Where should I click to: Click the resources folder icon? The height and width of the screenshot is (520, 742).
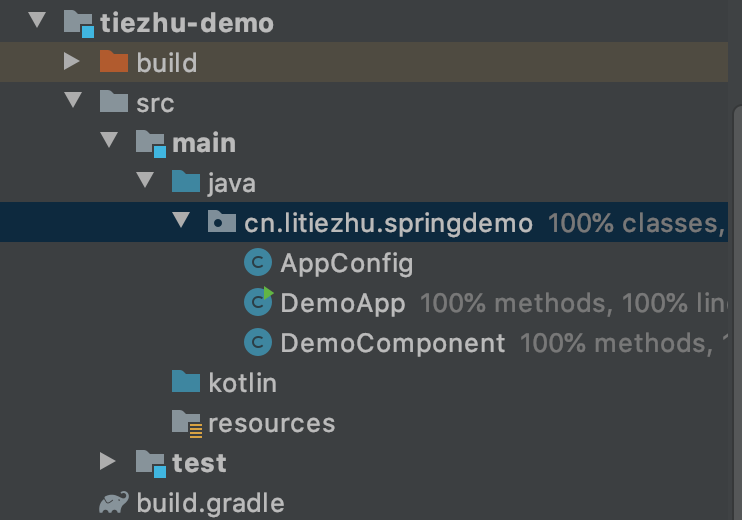click(186, 423)
